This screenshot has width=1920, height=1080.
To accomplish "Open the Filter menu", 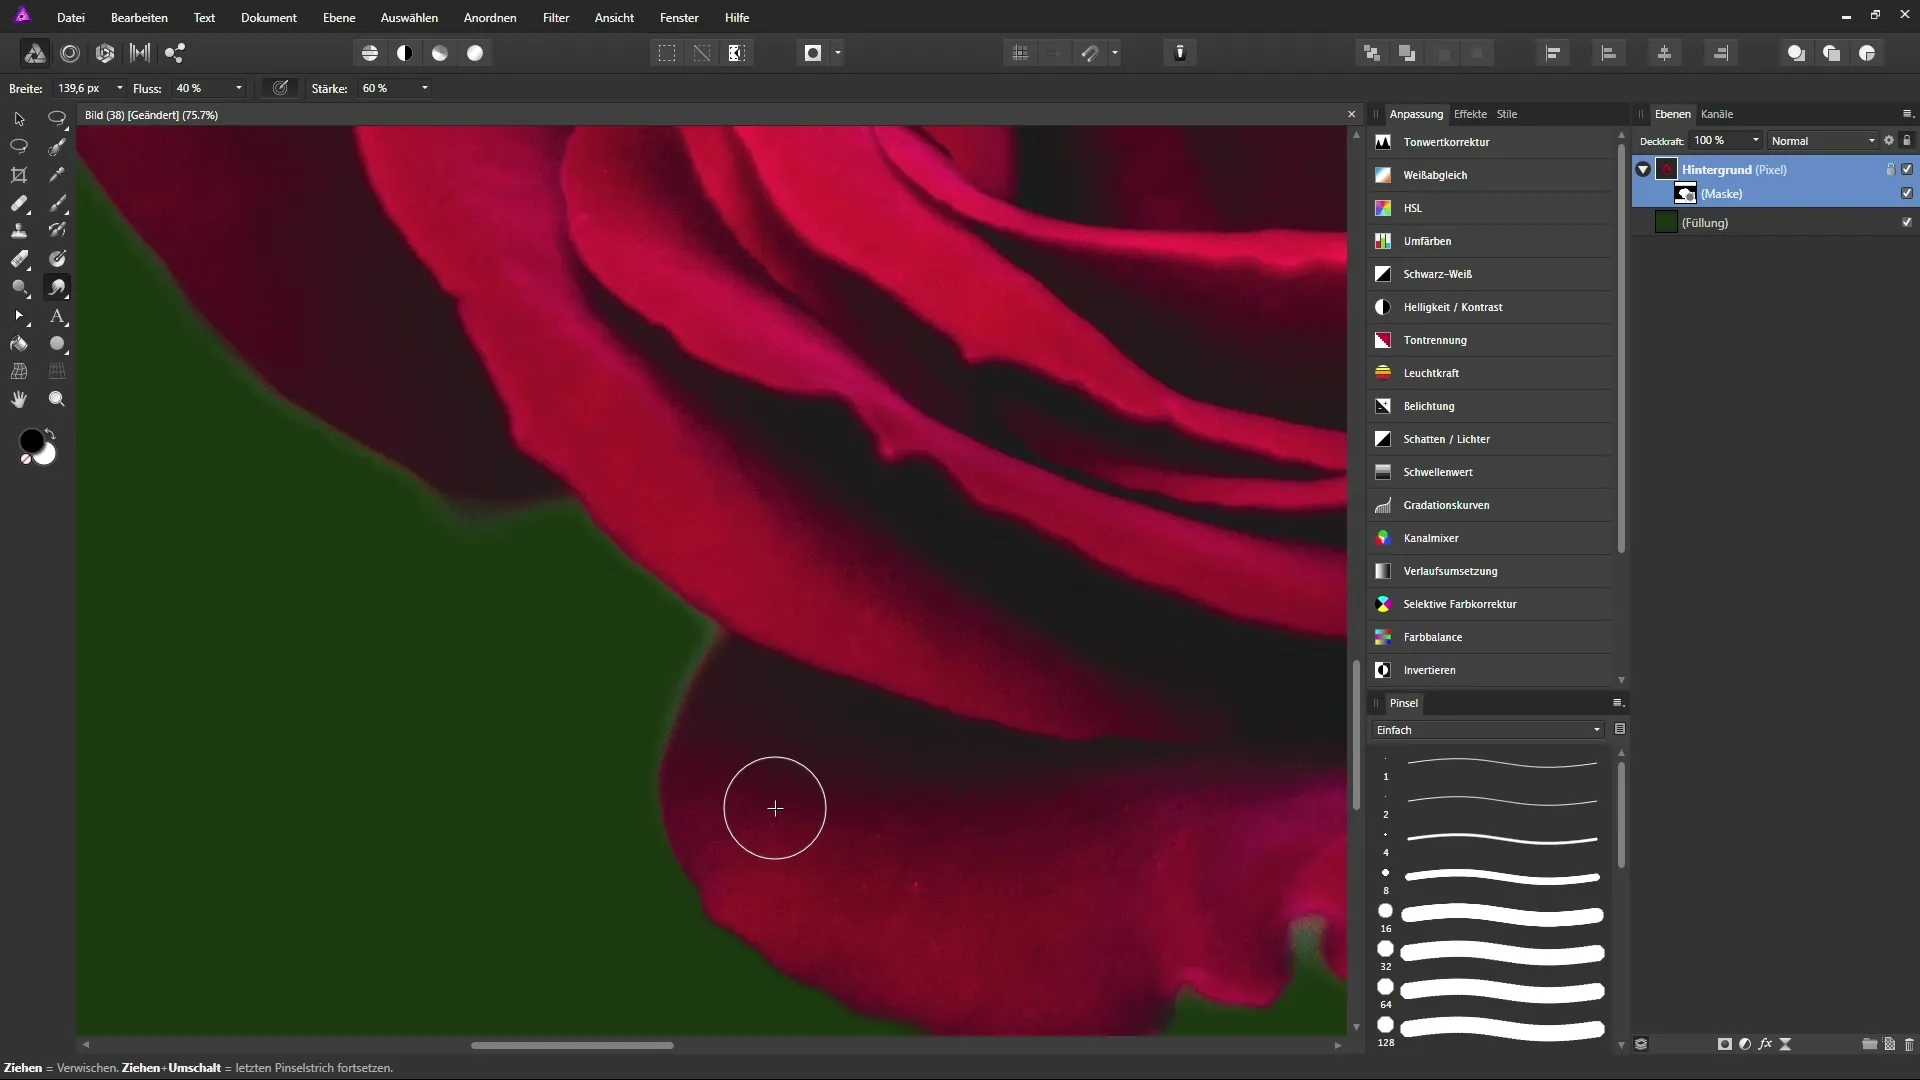I will click(556, 18).
